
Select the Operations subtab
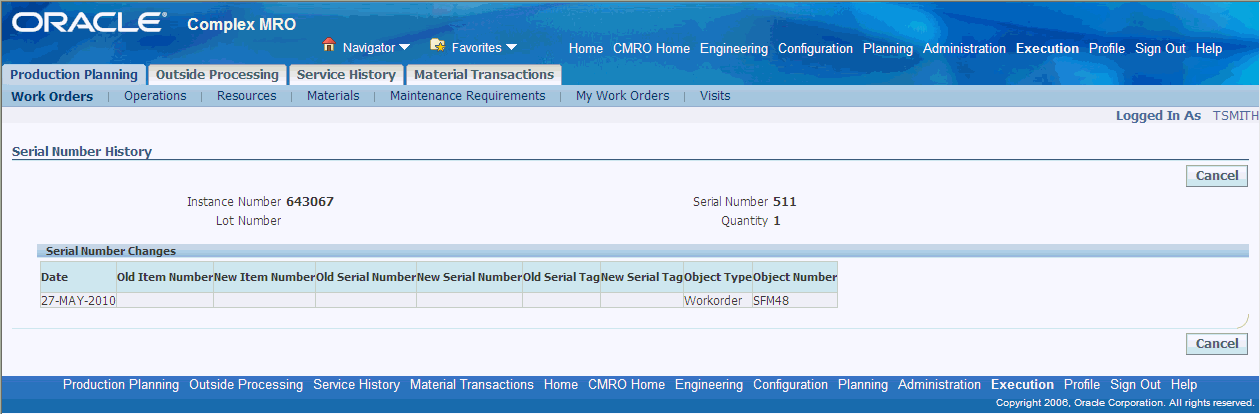coord(155,96)
